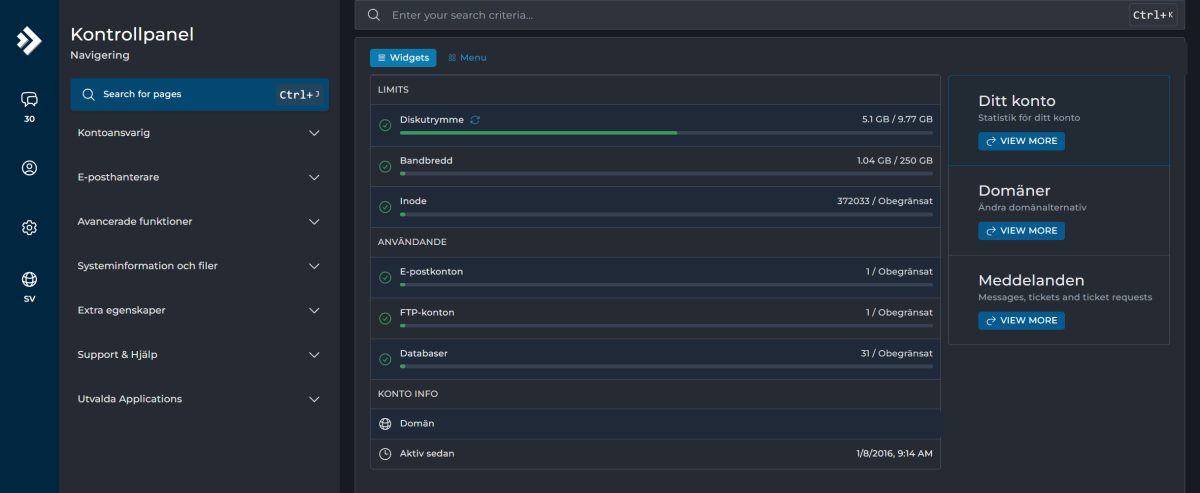
Task: Switch to the Menu tab
Action: 467,58
